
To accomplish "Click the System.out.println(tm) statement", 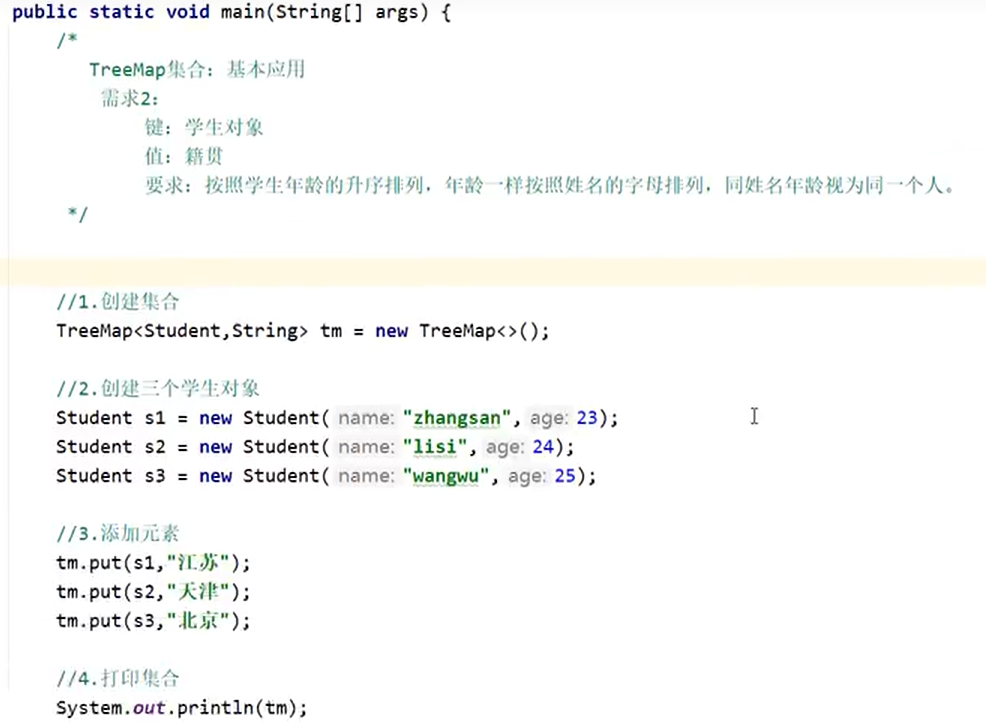I will click(182, 708).
